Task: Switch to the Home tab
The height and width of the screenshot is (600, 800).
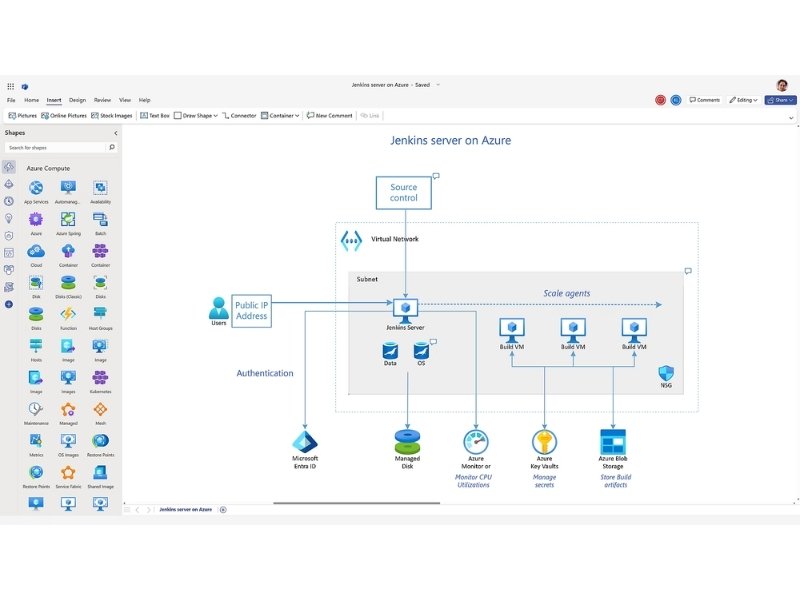Action: click(x=31, y=100)
